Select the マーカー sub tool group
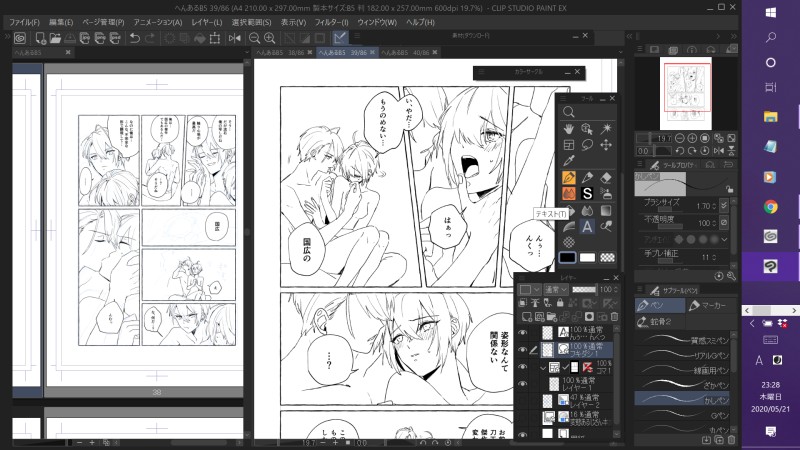 (710, 306)
